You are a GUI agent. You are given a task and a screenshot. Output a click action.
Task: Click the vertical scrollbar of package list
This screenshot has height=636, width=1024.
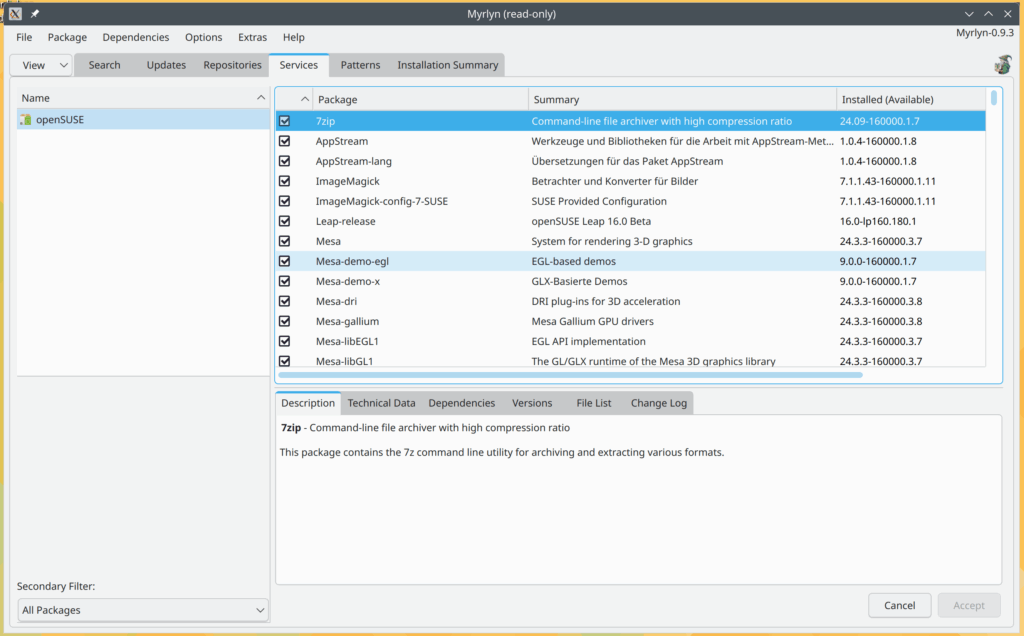tap(993, 97)
